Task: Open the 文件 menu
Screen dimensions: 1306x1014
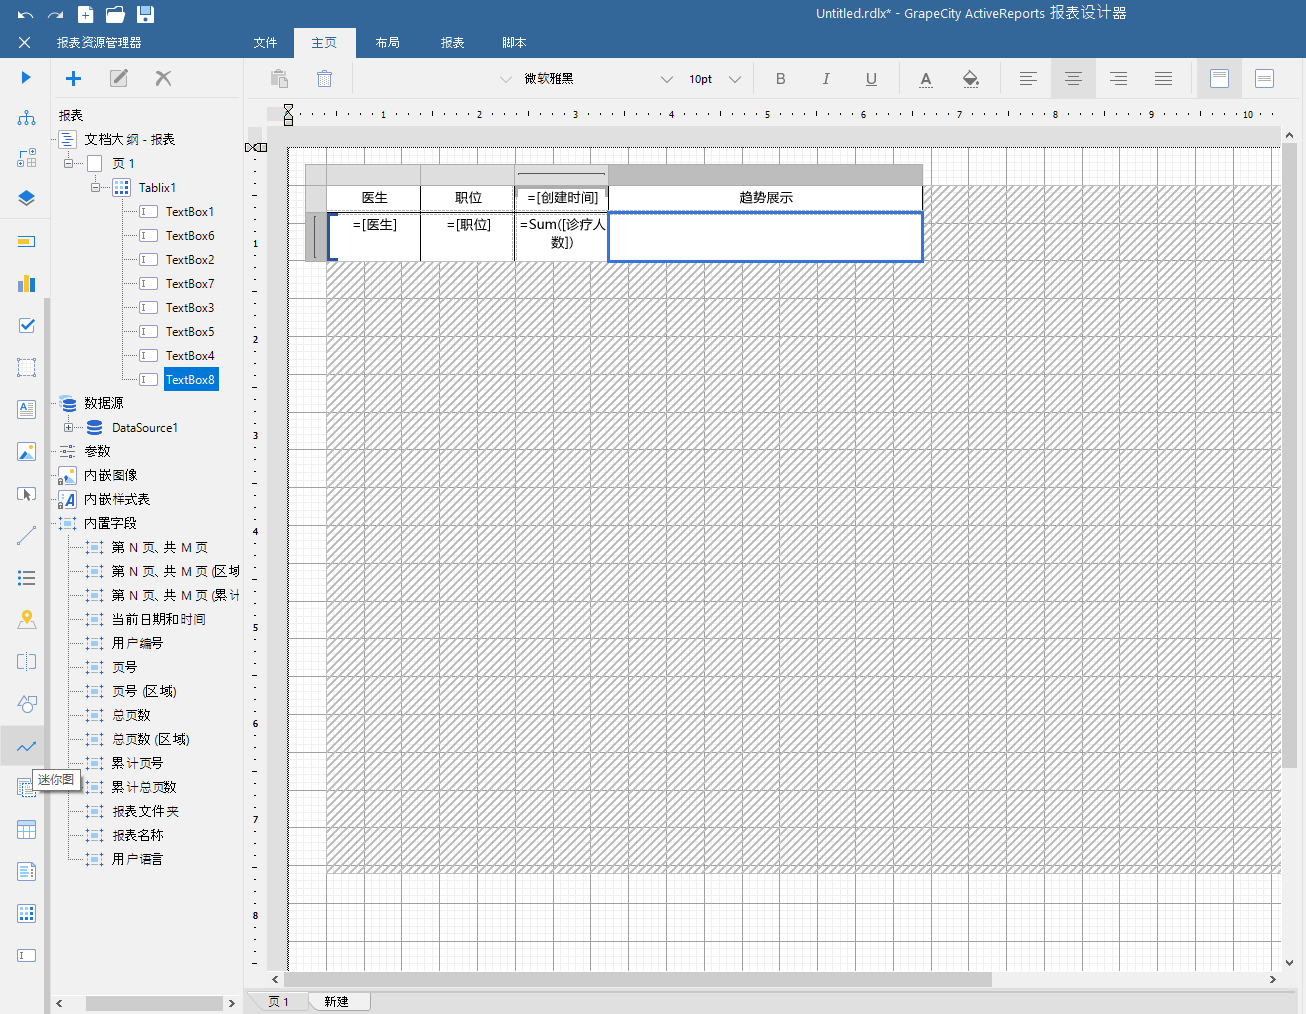Action: coord(265,43)
